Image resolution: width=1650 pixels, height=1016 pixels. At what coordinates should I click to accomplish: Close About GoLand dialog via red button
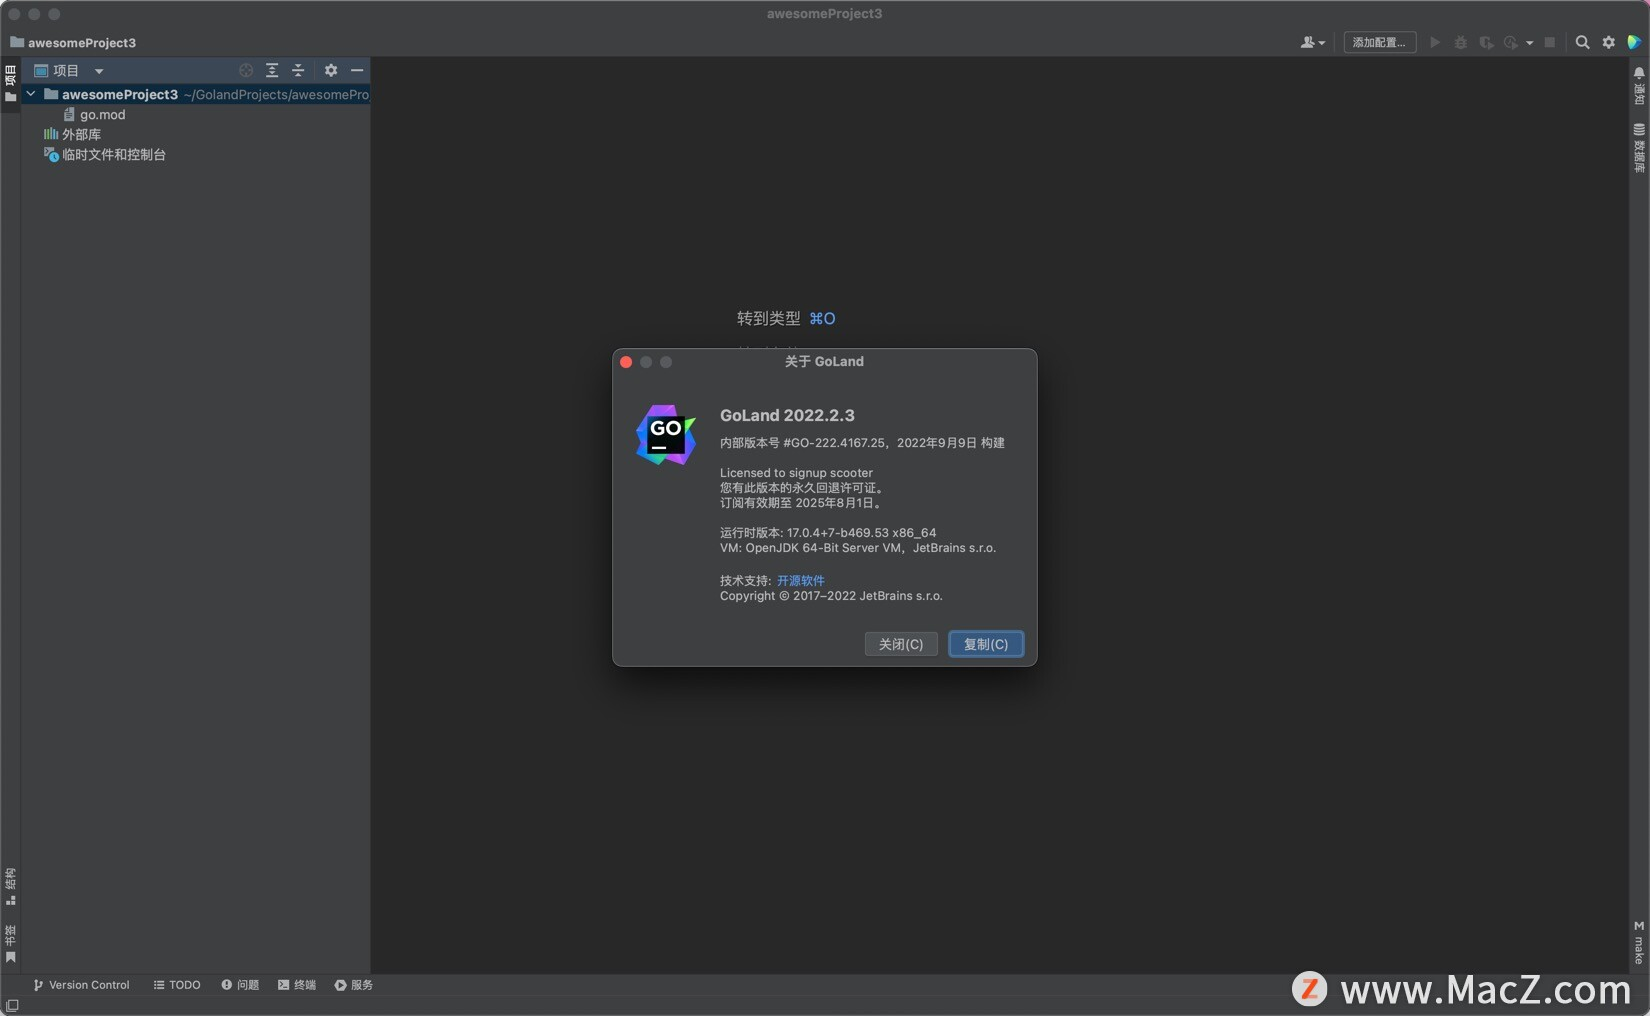coord(626,362)
